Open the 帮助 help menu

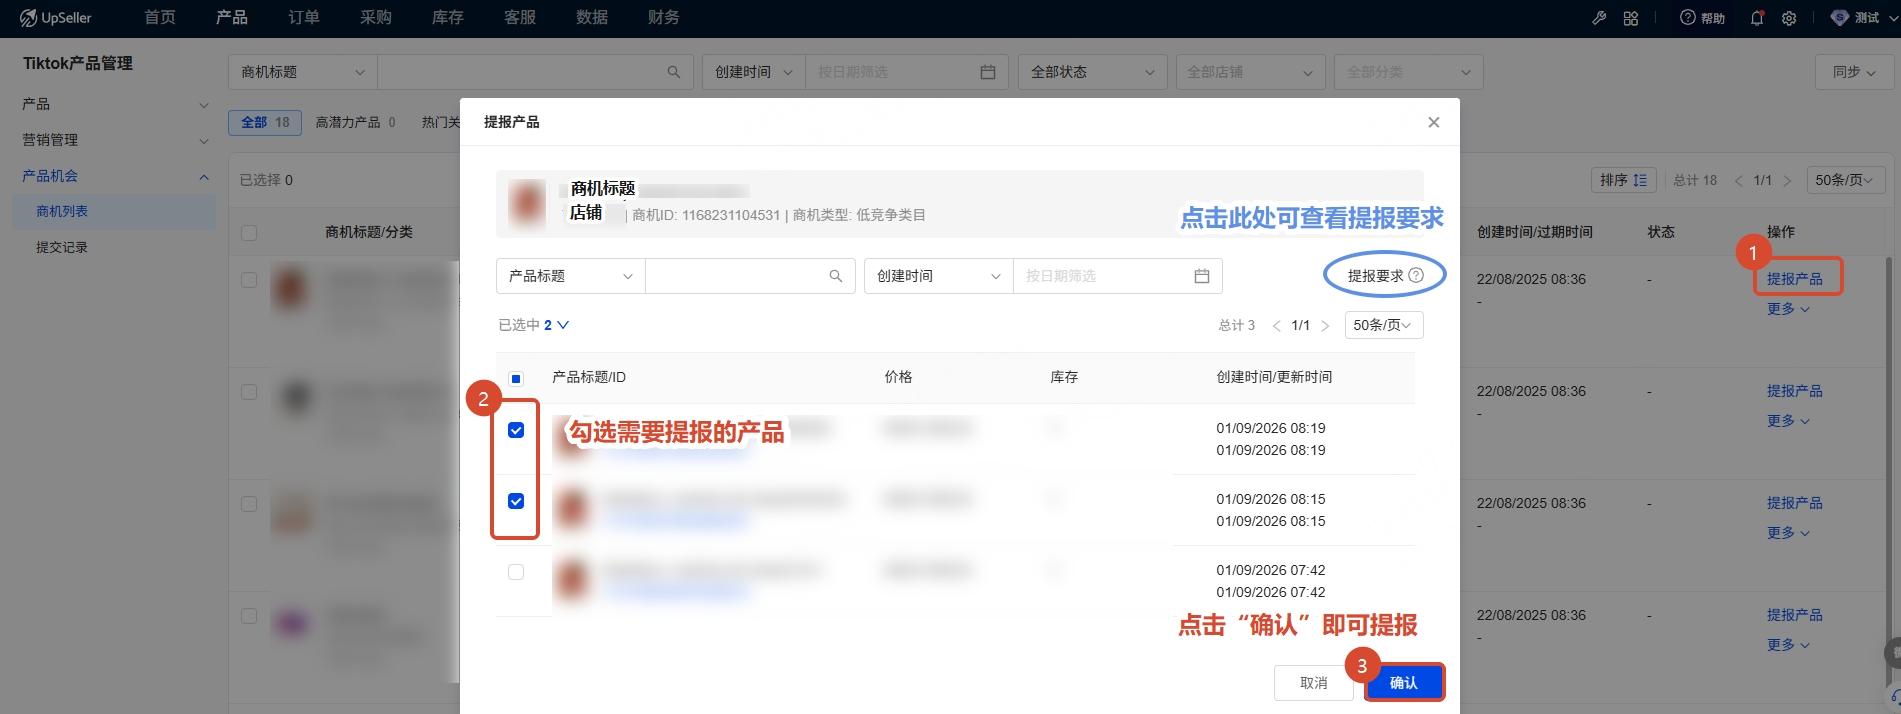[x=1702, y=18]
